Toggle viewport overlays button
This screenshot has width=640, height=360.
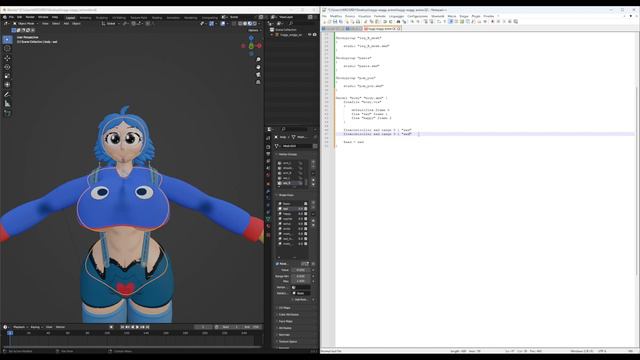pos(222,24)
